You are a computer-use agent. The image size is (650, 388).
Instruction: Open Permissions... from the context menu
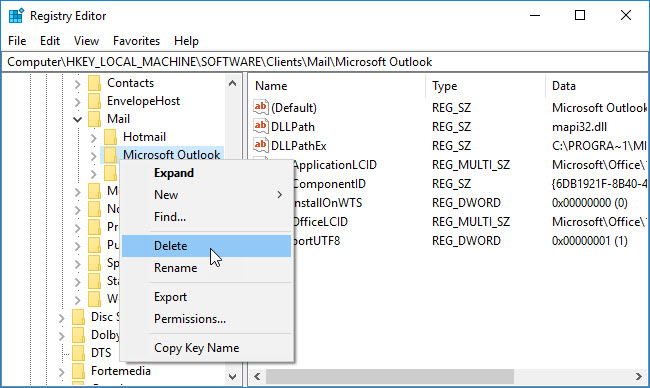click(206, 319)
